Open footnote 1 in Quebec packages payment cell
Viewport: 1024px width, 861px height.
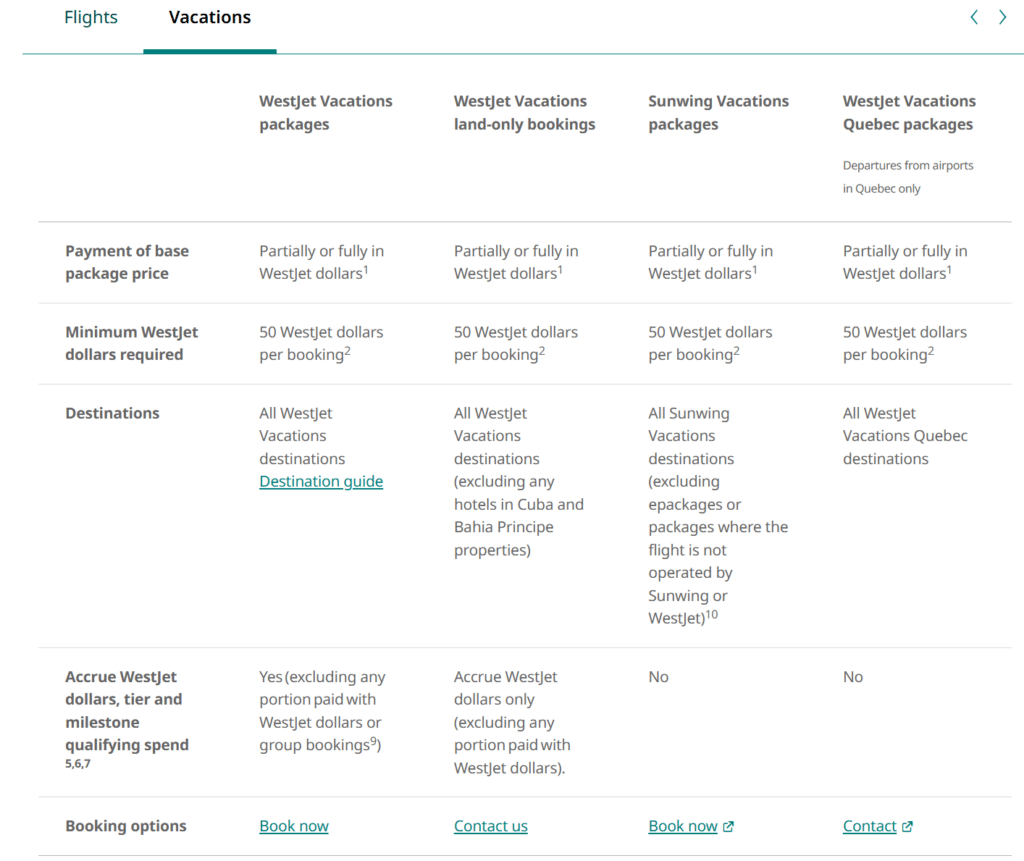click(949, 269)
